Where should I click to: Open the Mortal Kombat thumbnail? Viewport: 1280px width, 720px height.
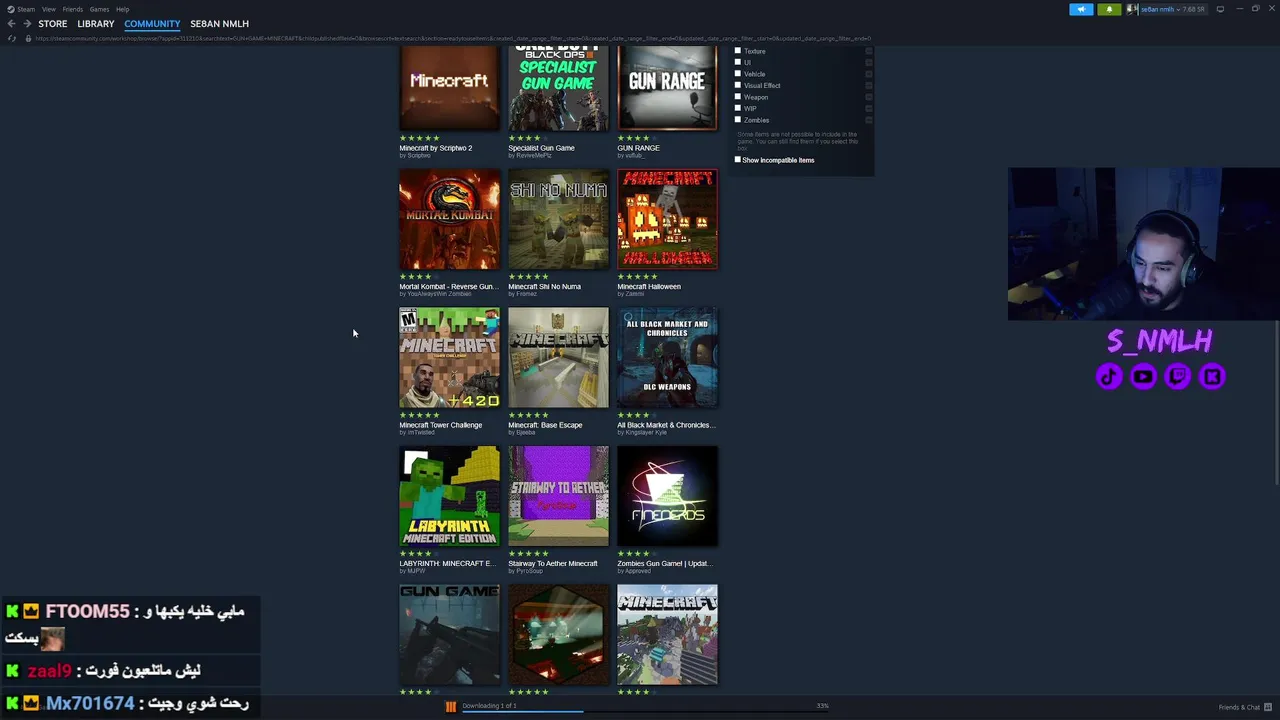pyautogui.click(x=449, y=219)
